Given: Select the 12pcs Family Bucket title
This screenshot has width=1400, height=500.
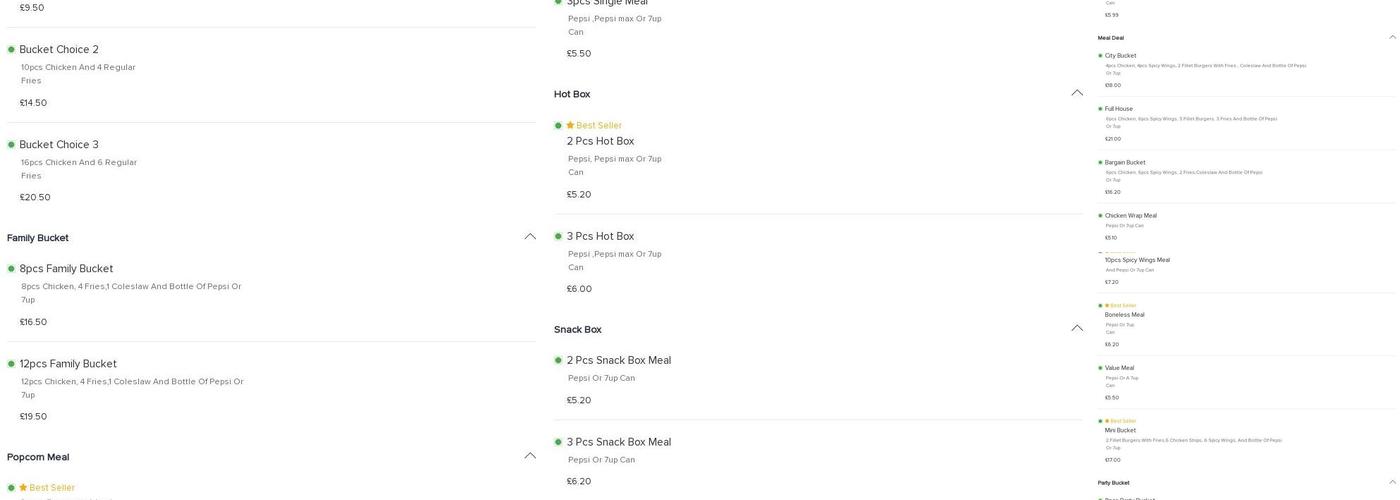Looking at the screenshot, I should point(68,364).
